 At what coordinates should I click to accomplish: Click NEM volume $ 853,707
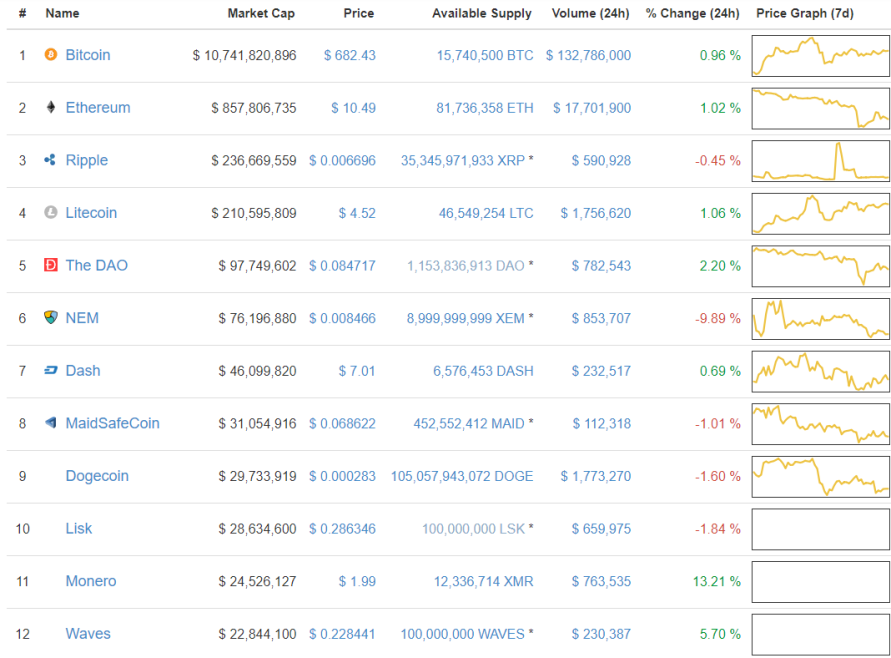pos(601,318)
